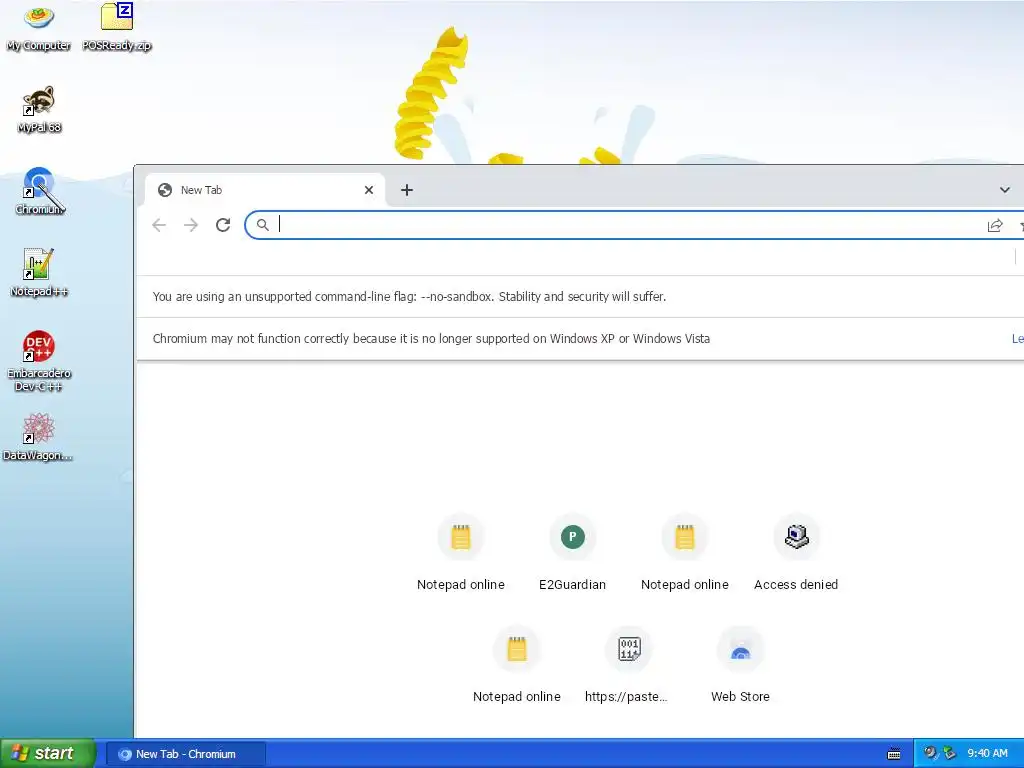Launch Embarcadero Dev-C++ shortcut
1024x768 pixels.
coord(39,361)
